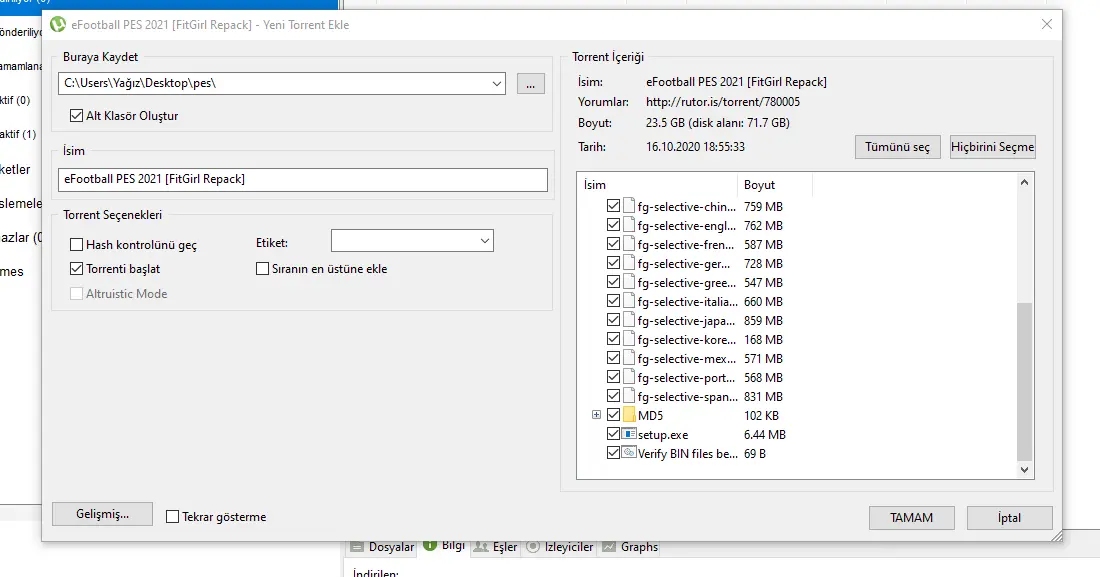
Task: Click the file list scrollbar thumb
Action: (1024, 381)
